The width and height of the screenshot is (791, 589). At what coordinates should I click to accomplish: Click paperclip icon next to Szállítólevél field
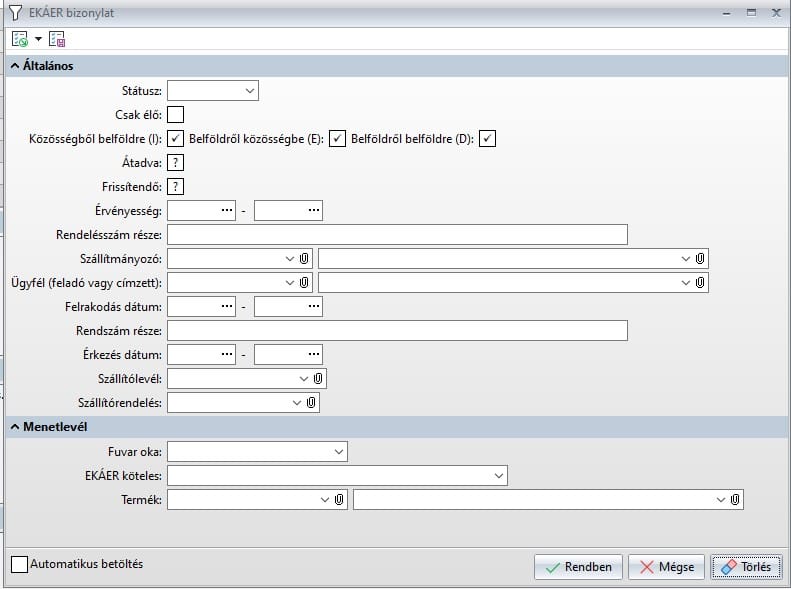(x=318, y=379)
